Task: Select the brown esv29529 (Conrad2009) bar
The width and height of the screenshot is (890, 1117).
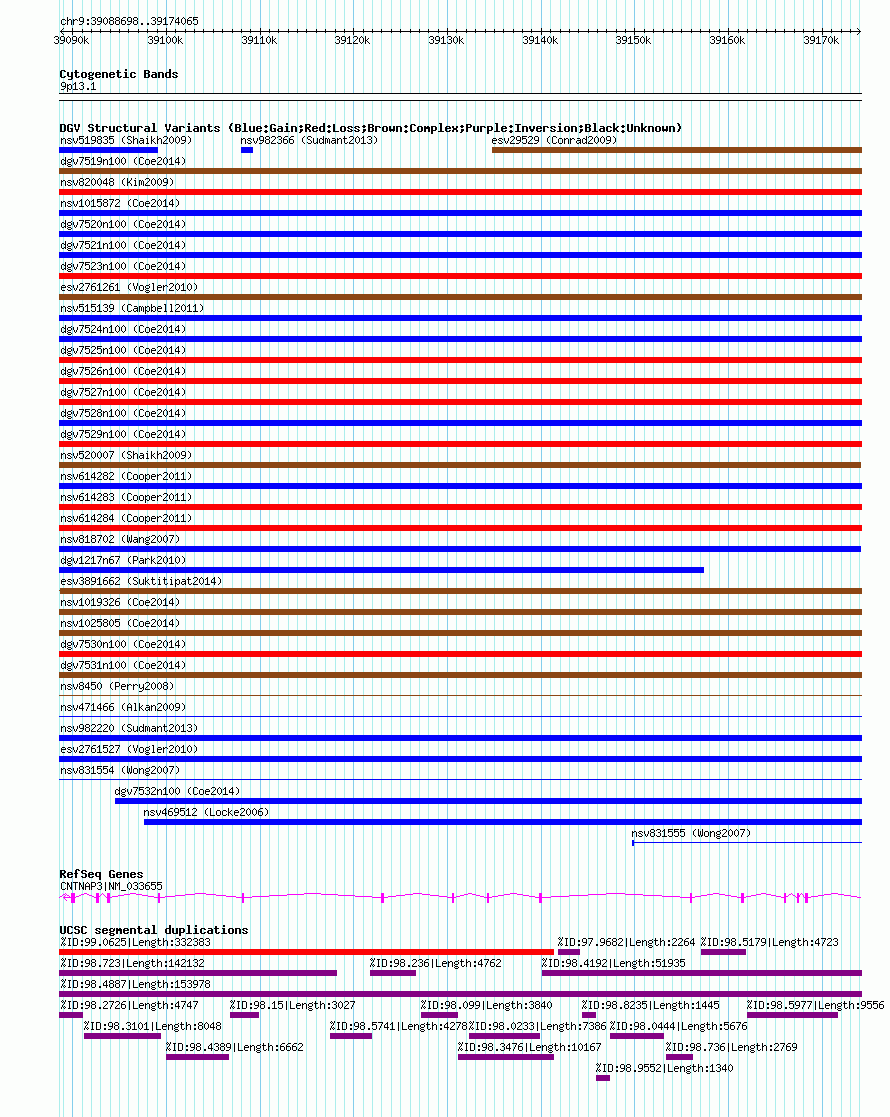Action: [x=677, y=150]
